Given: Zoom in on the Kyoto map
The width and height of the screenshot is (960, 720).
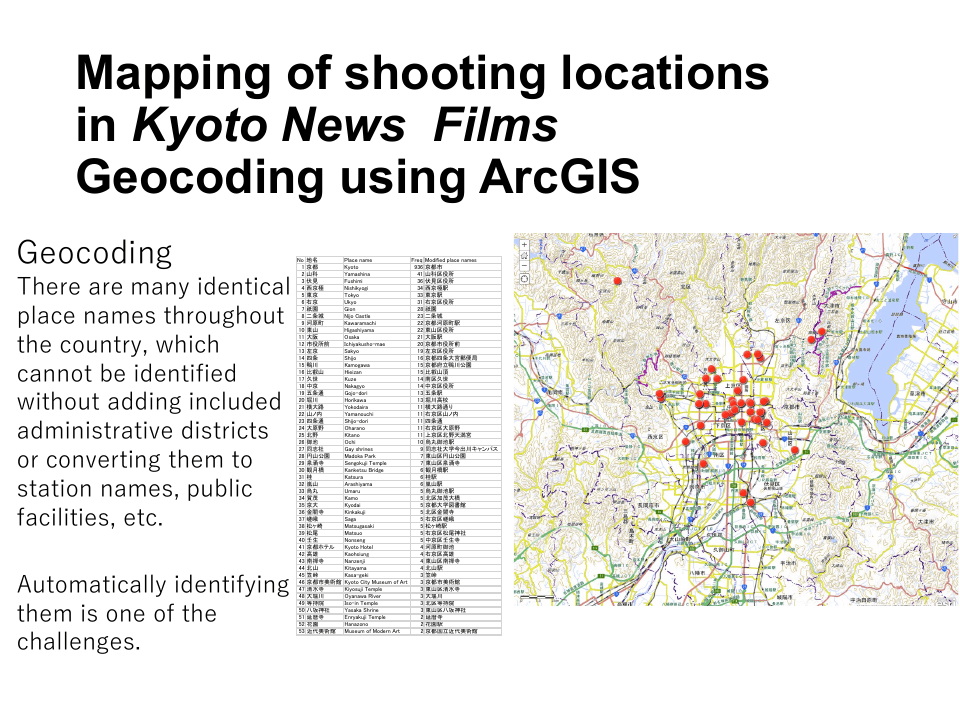Looking at the screenshot, I should click(x=524, y=245).
